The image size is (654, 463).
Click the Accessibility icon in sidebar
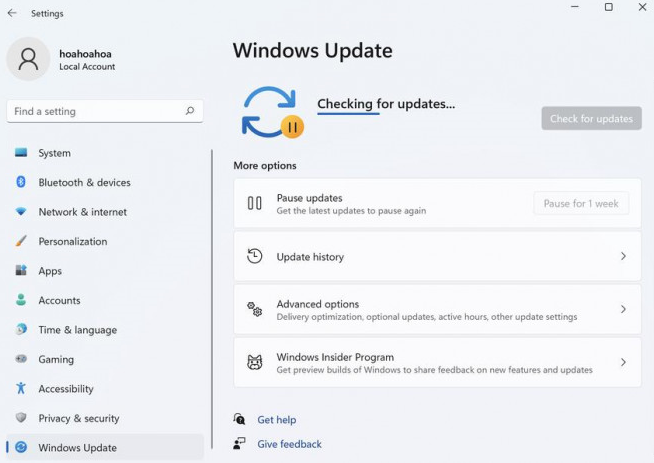(x=21, y=388)
